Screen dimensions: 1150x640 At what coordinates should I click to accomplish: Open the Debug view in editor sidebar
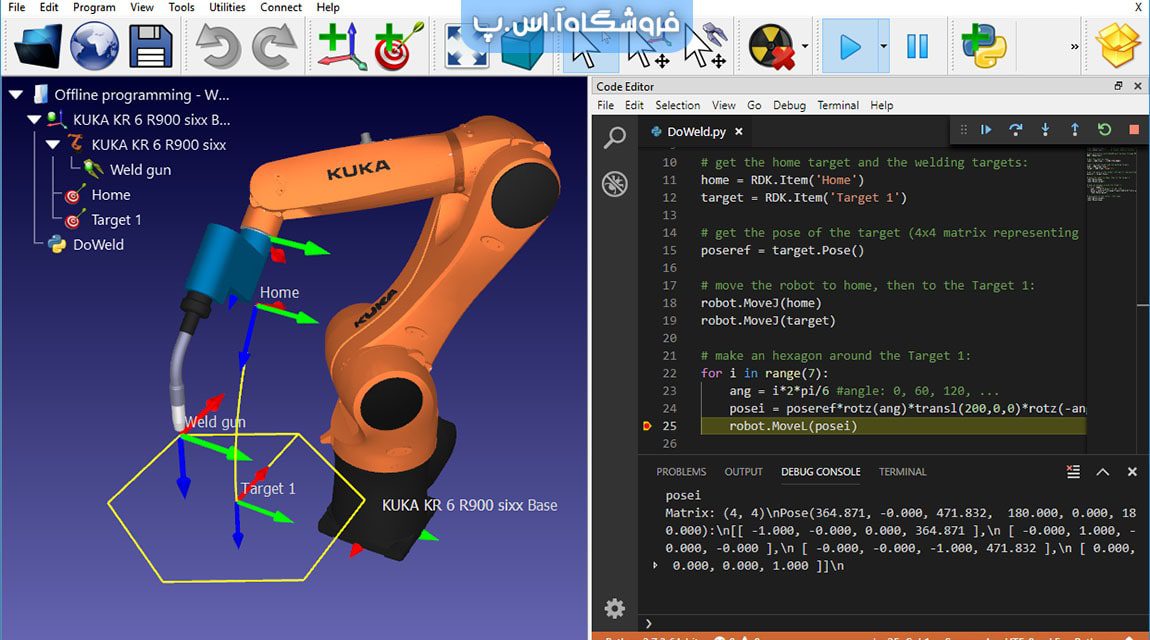click(x=614, y=184)
